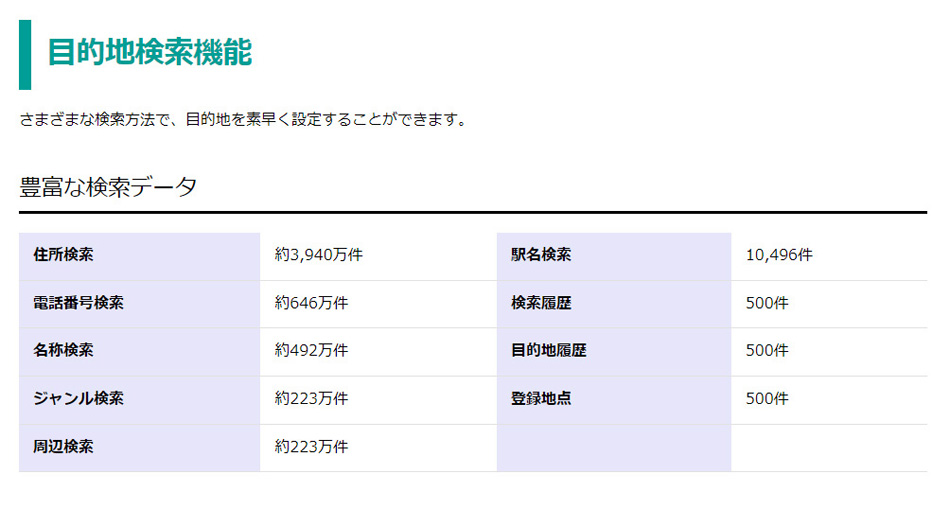
Task: Click the 名称検索 row label
Action: 63,351
